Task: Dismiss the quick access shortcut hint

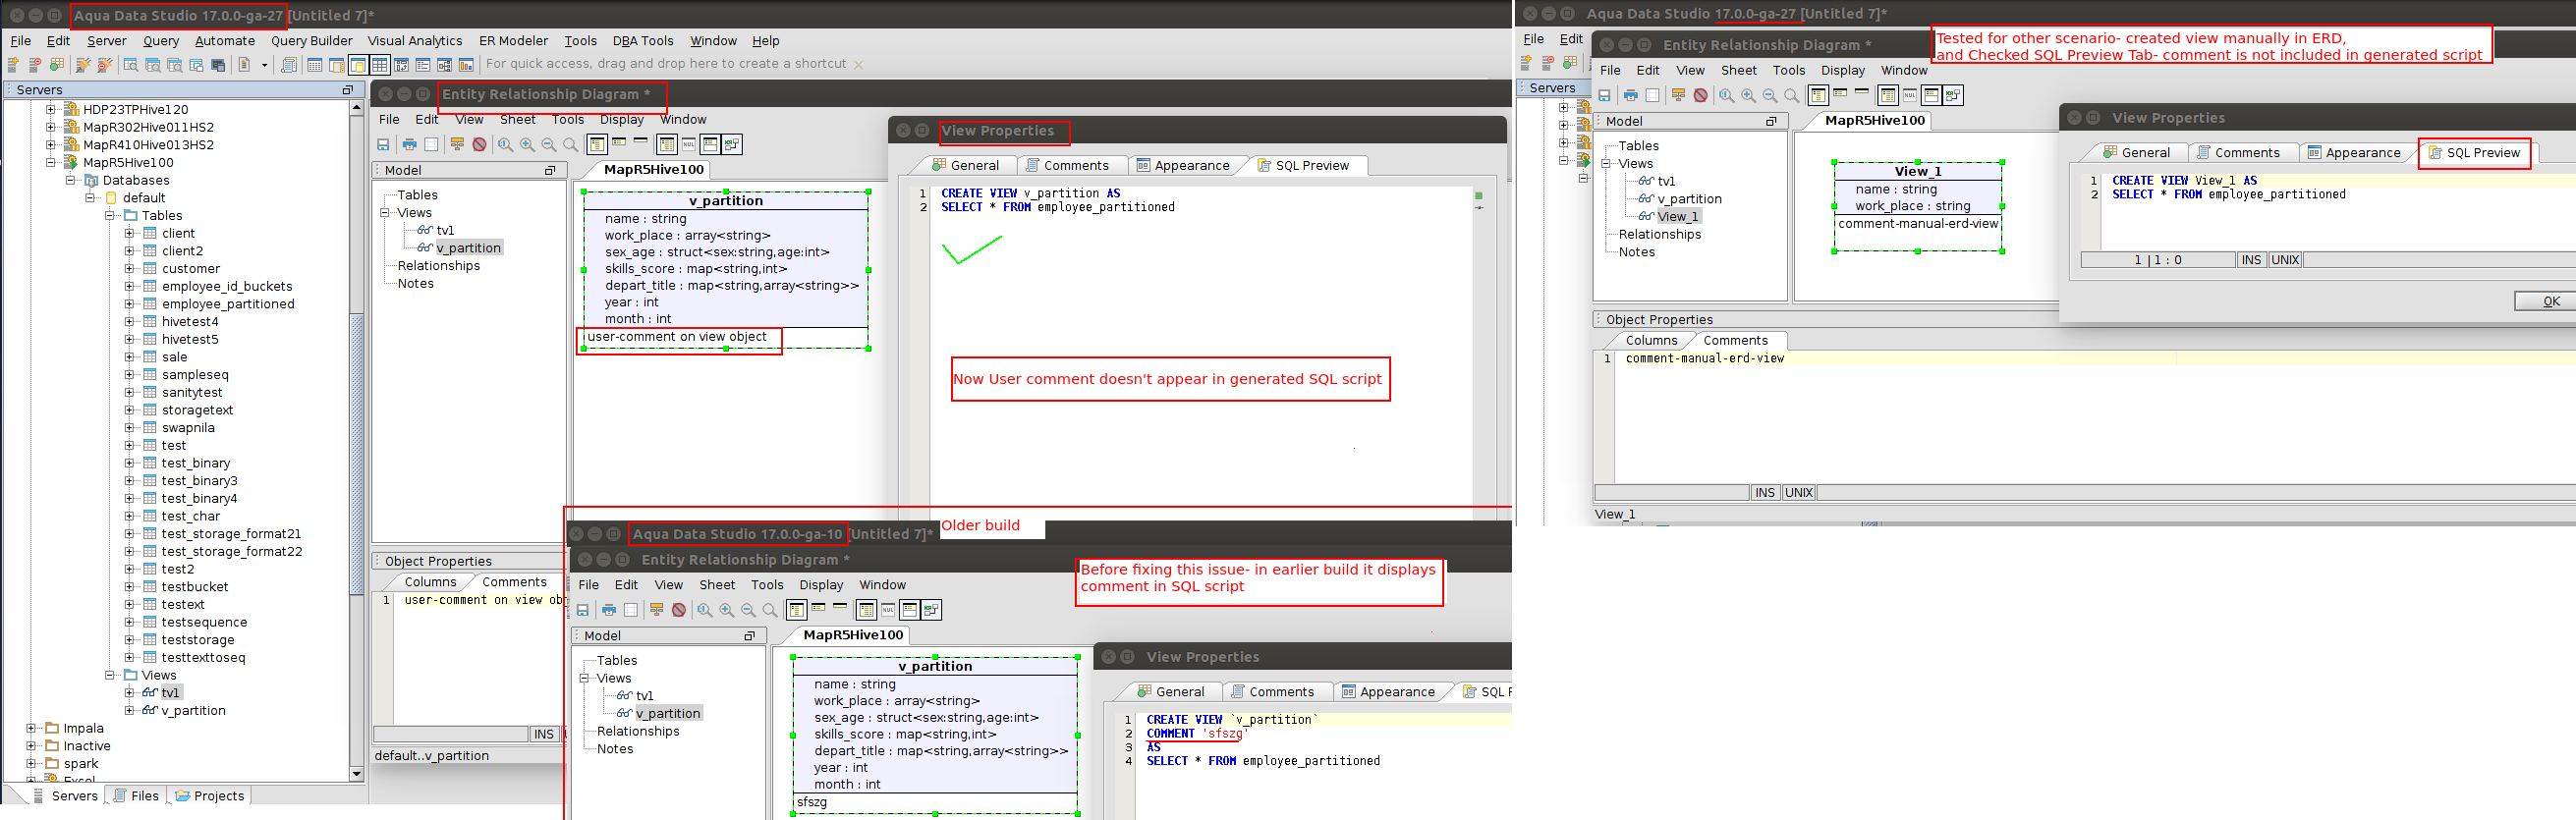Action: coord(858,65)
